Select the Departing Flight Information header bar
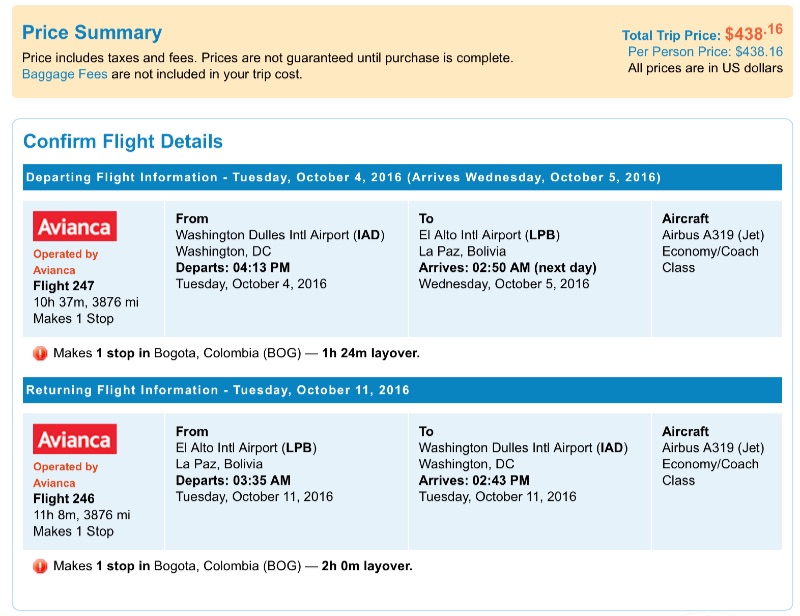 coord(401,178)
